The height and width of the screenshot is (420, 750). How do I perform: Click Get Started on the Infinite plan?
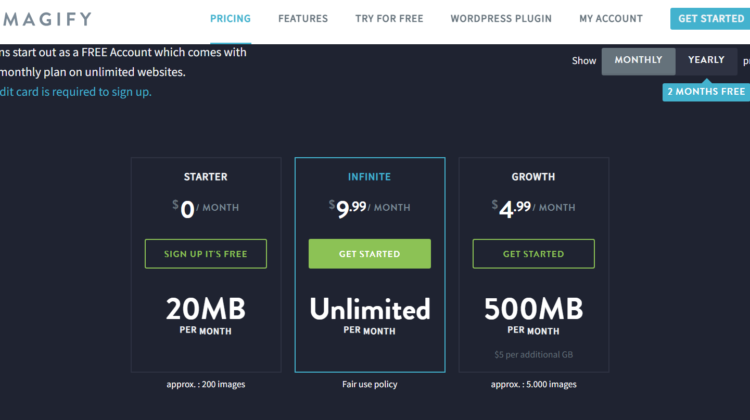(x=369, y=254)
